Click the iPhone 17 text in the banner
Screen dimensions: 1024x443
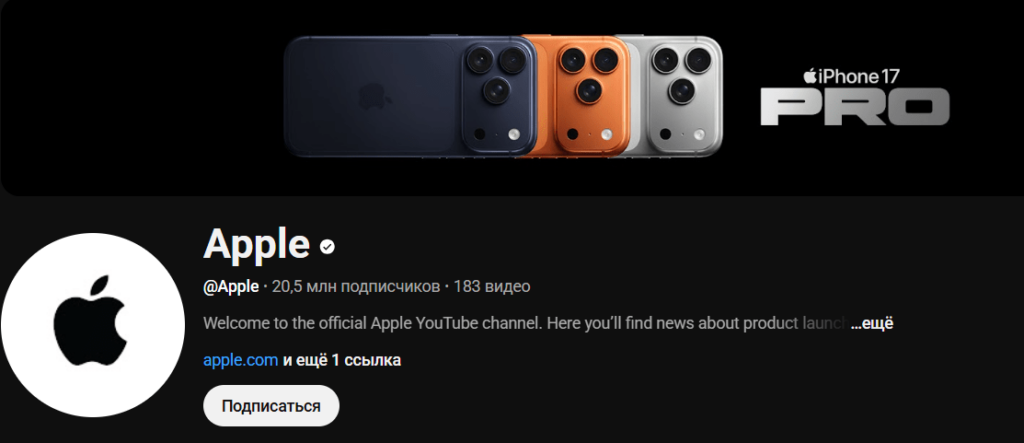point(859,76)
